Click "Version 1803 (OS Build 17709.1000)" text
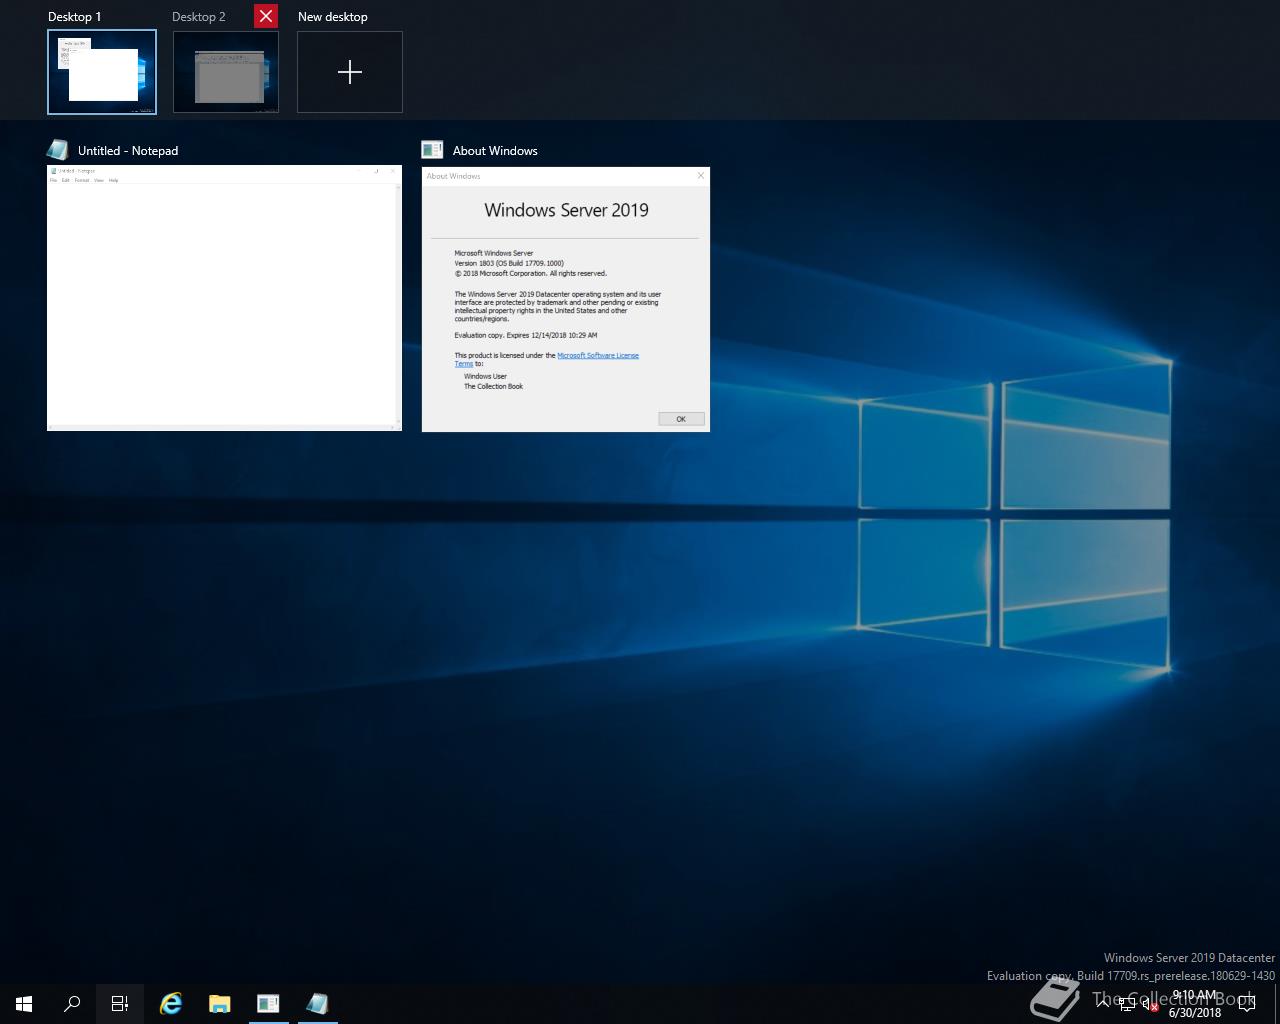This screenshot has height=1024, width=1280. (x=509, y=263)
